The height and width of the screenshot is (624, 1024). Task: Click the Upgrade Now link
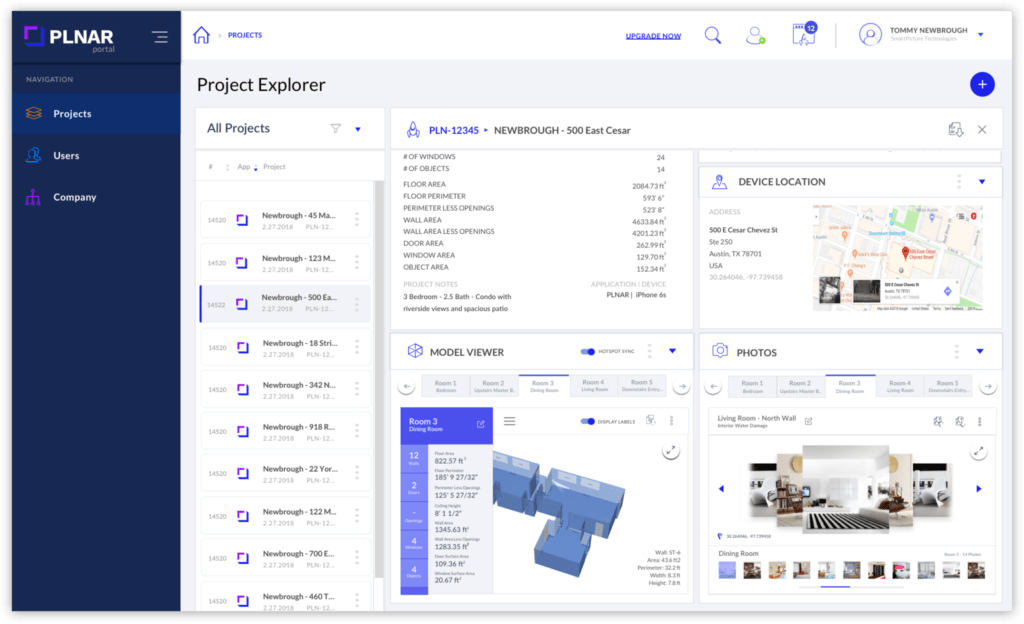(653, 36)
